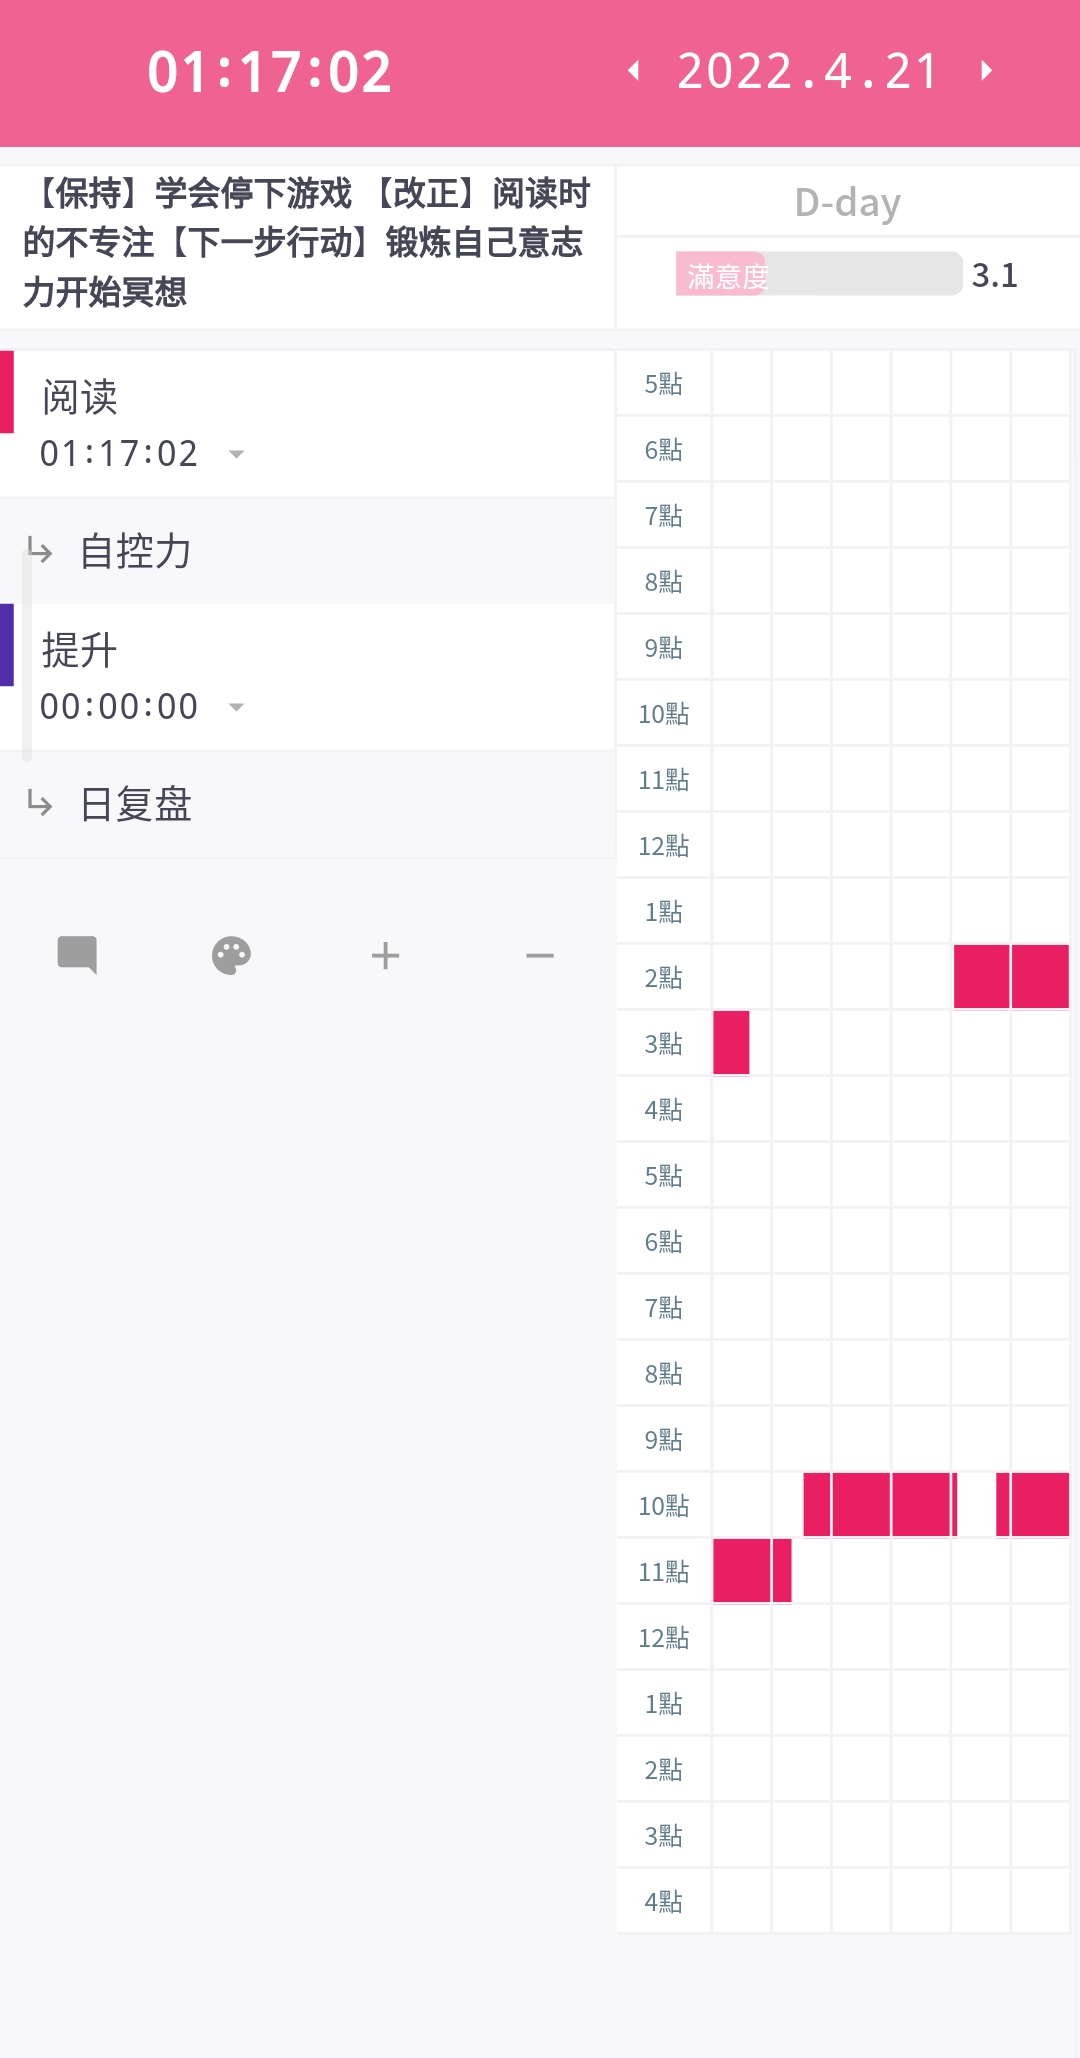1080x2058 pixels.
Task: Tap the pink 阅读 color bar
Action: click(x=7, y=392)
